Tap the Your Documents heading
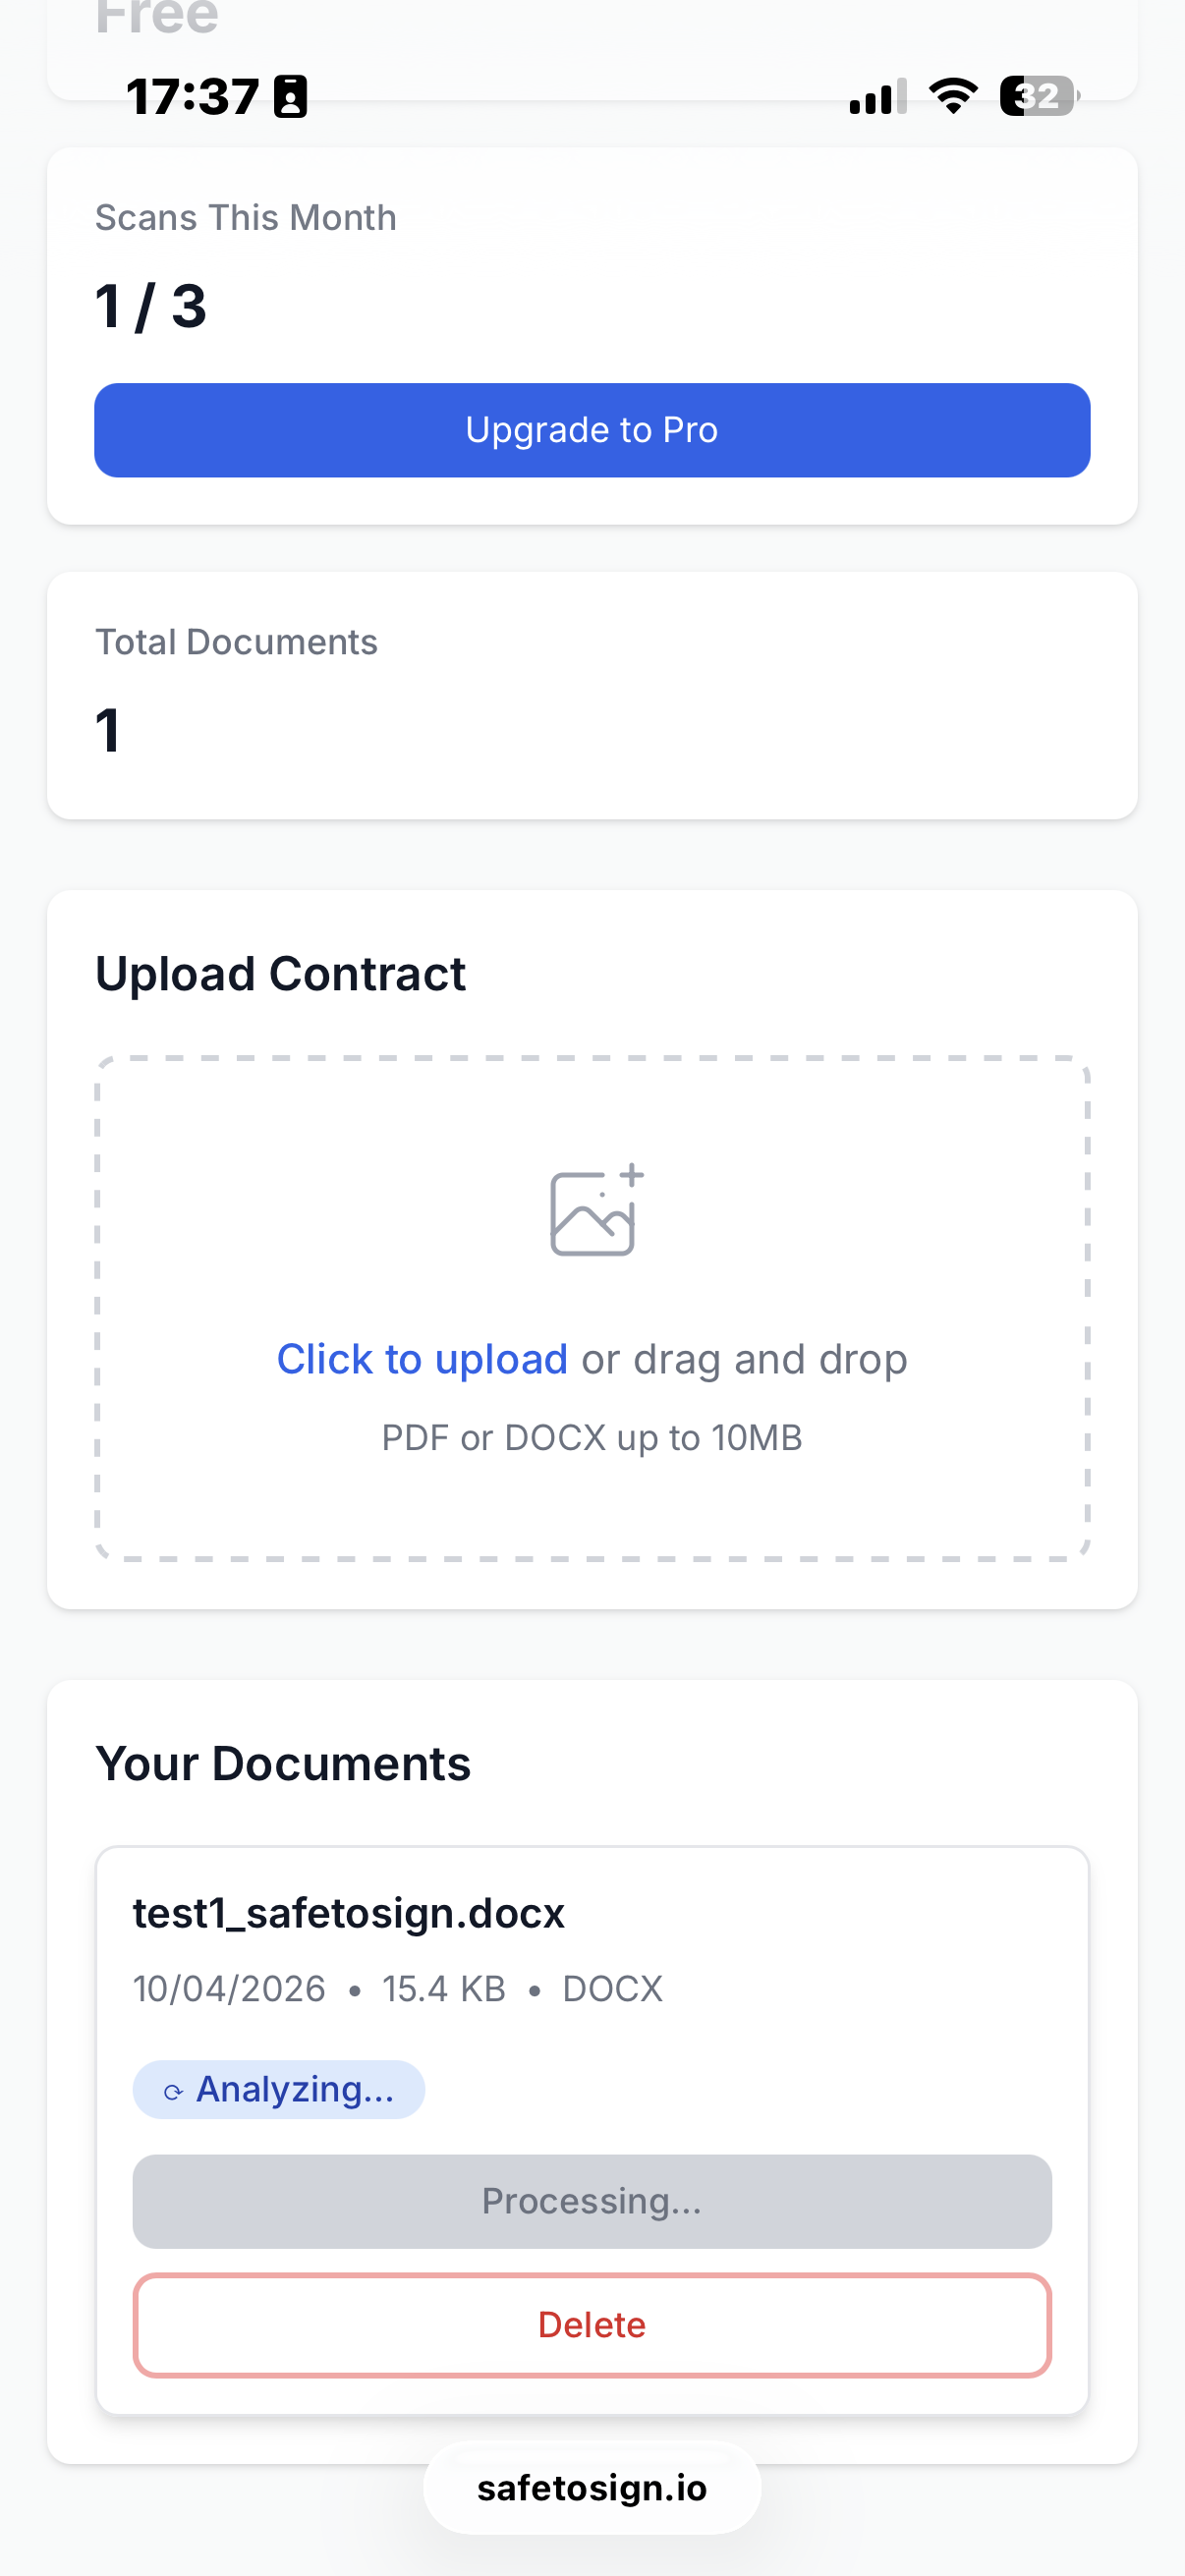 pos(283,1764)
